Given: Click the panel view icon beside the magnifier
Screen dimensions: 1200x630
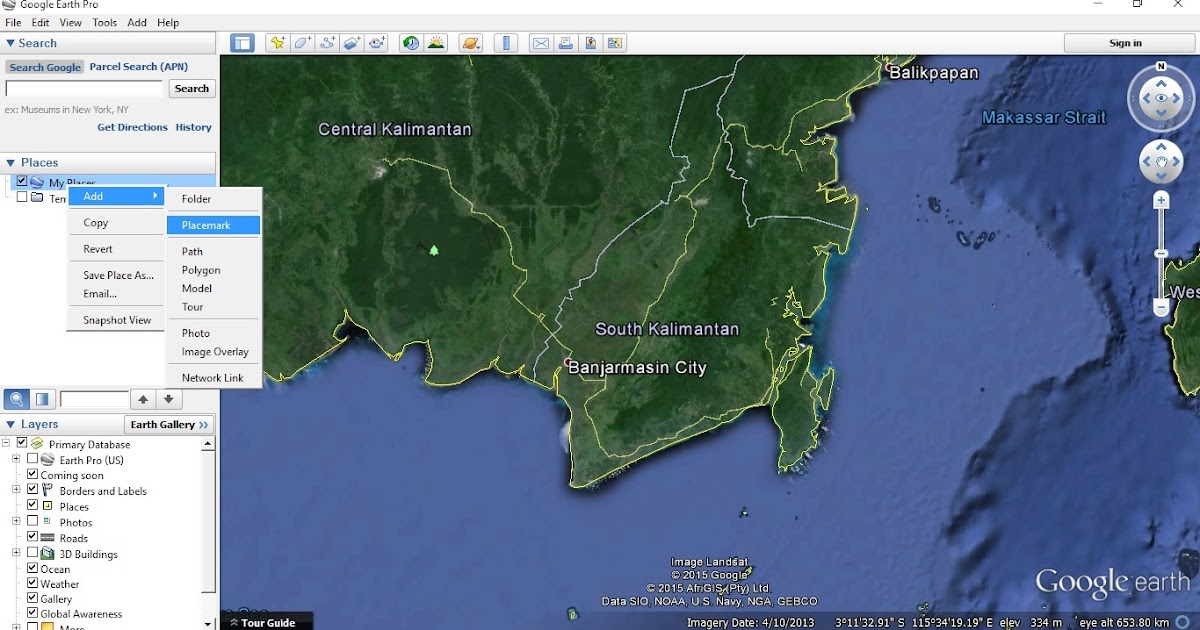Looking at the screenshot, I should tap(42, 400).
